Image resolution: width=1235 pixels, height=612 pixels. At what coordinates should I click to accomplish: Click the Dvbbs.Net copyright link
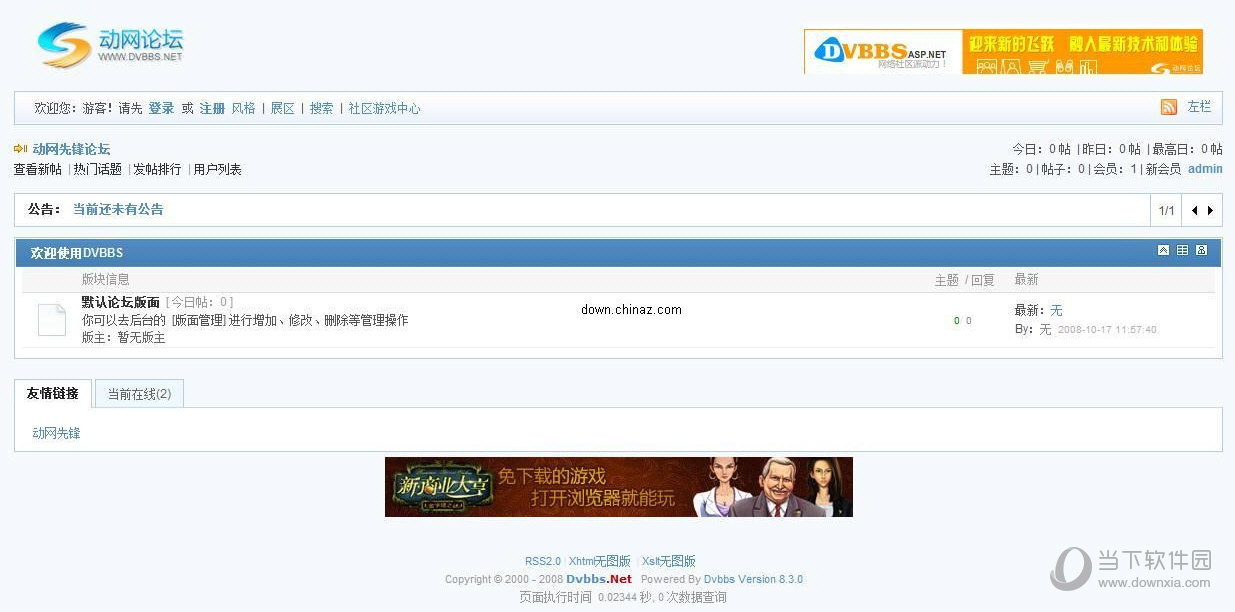(x=599, y=579)
